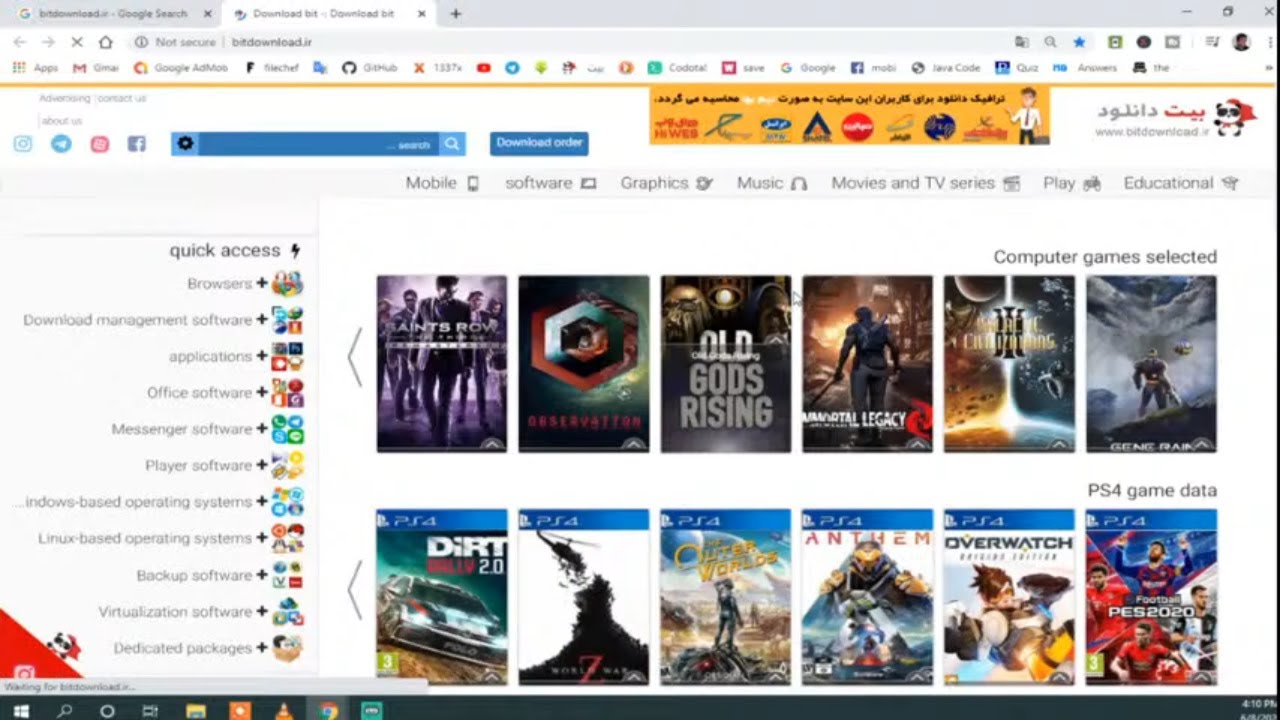Open Office software icon
This screenshot has height=720, width=1280.
point(287,393)
